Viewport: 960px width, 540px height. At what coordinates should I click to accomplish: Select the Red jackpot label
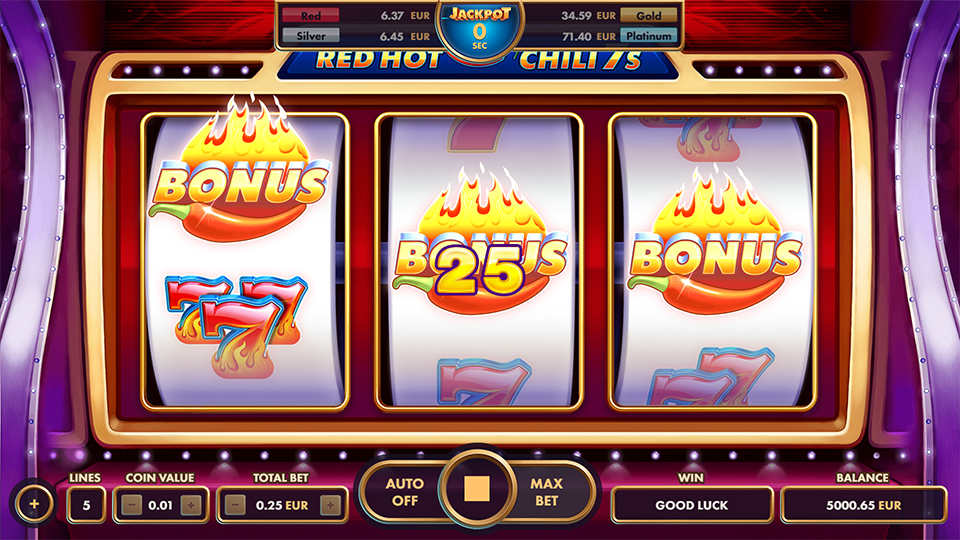(311, 15)
